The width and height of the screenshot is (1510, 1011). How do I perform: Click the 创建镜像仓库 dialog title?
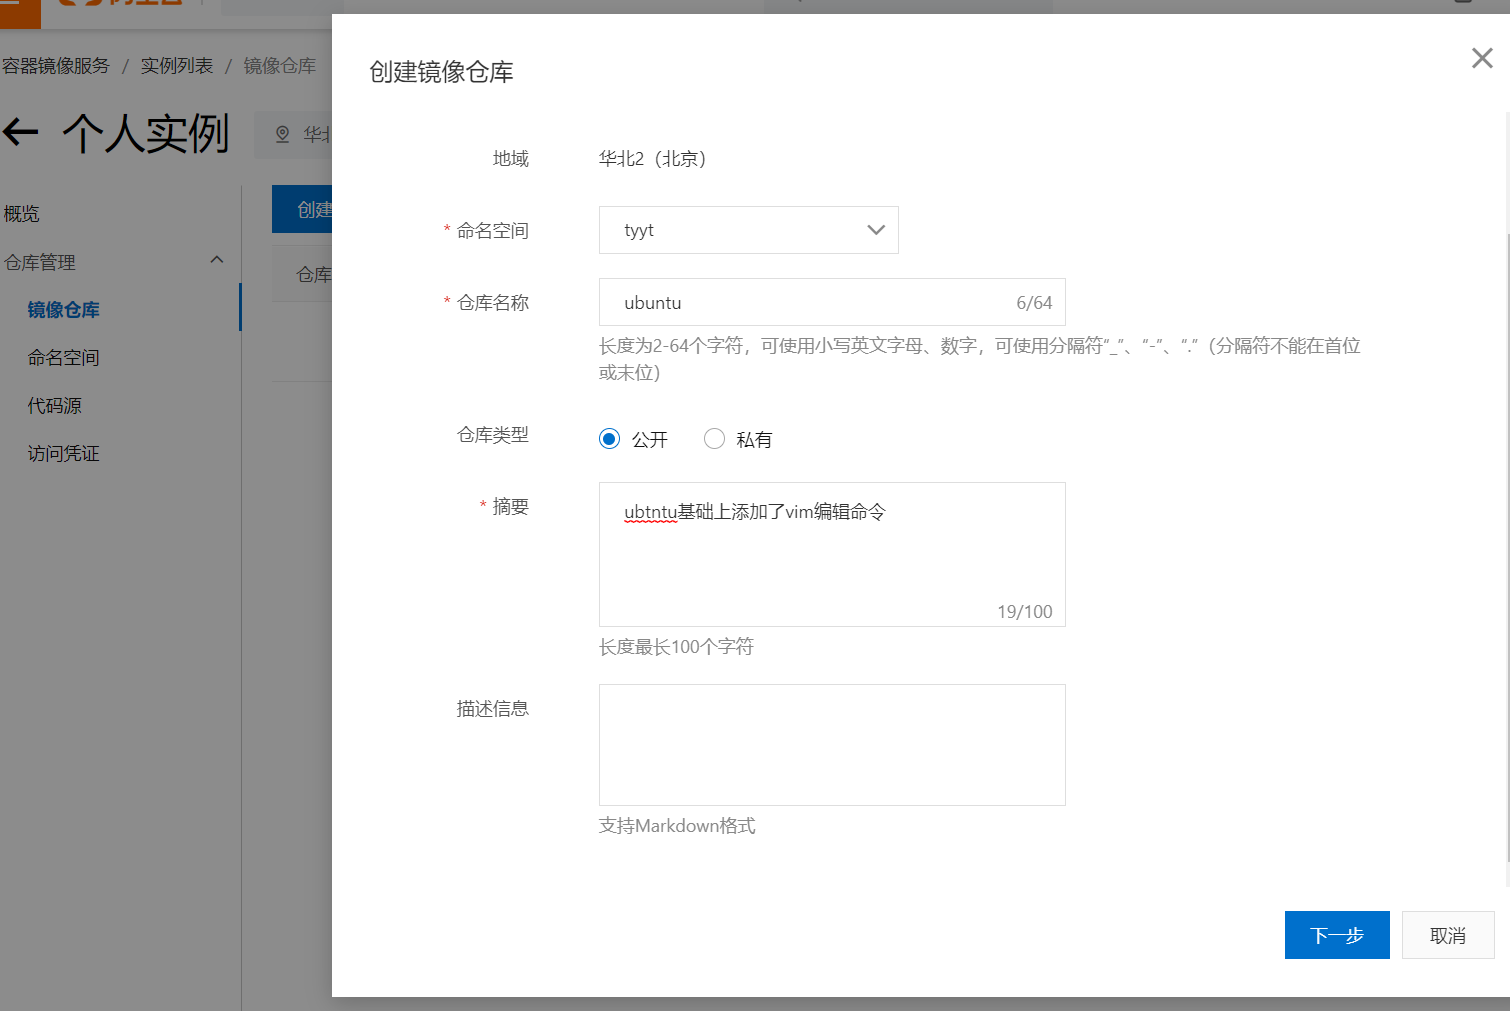(441, 72)
